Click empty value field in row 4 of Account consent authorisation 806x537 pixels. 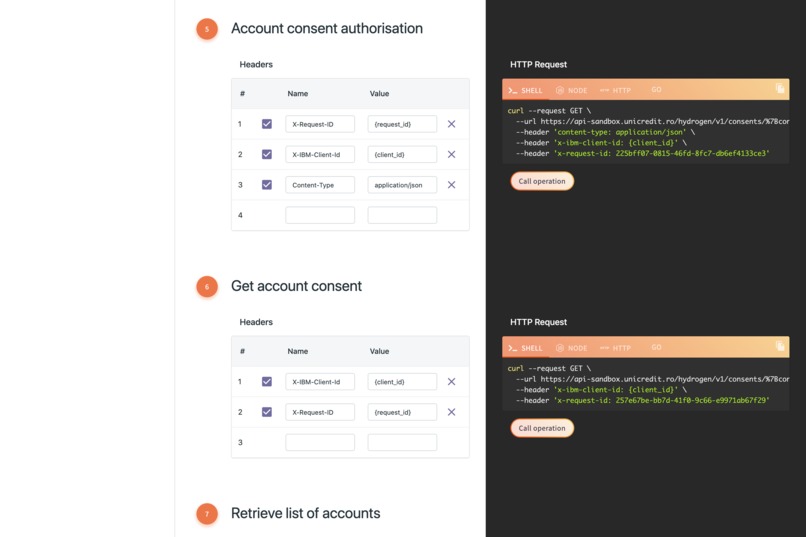point(402,215)
